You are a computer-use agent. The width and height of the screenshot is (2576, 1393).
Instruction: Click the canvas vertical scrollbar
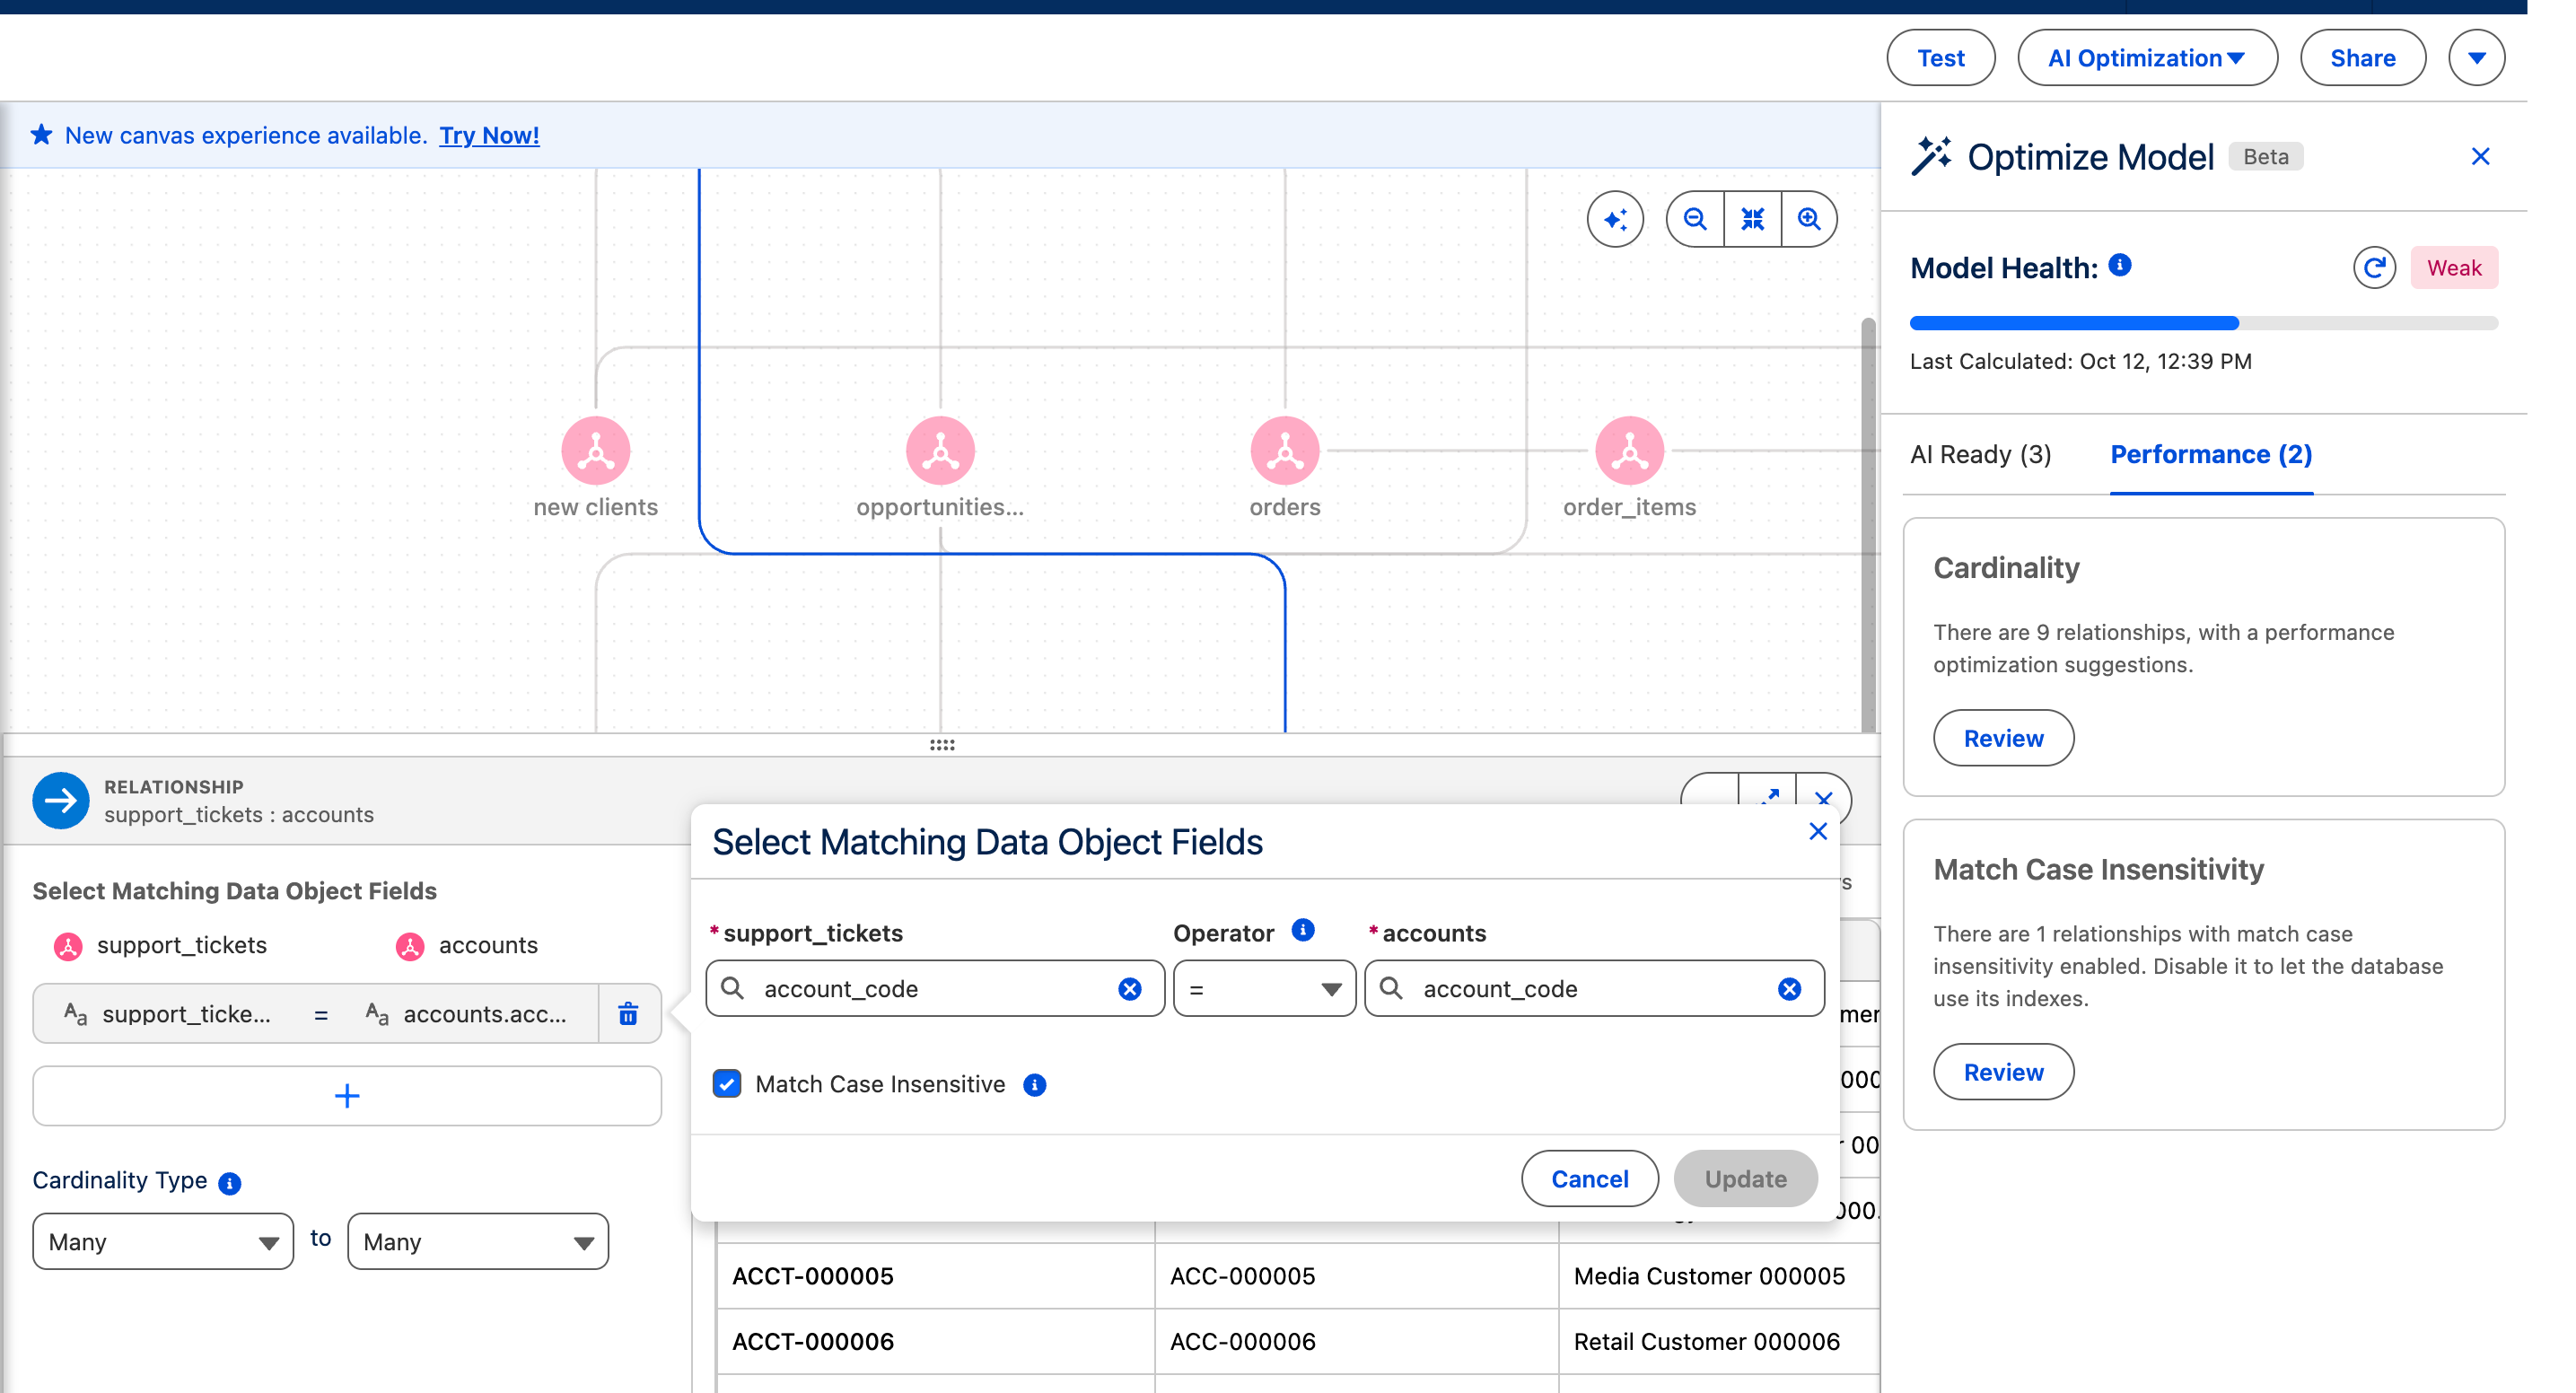[1868, 525]
